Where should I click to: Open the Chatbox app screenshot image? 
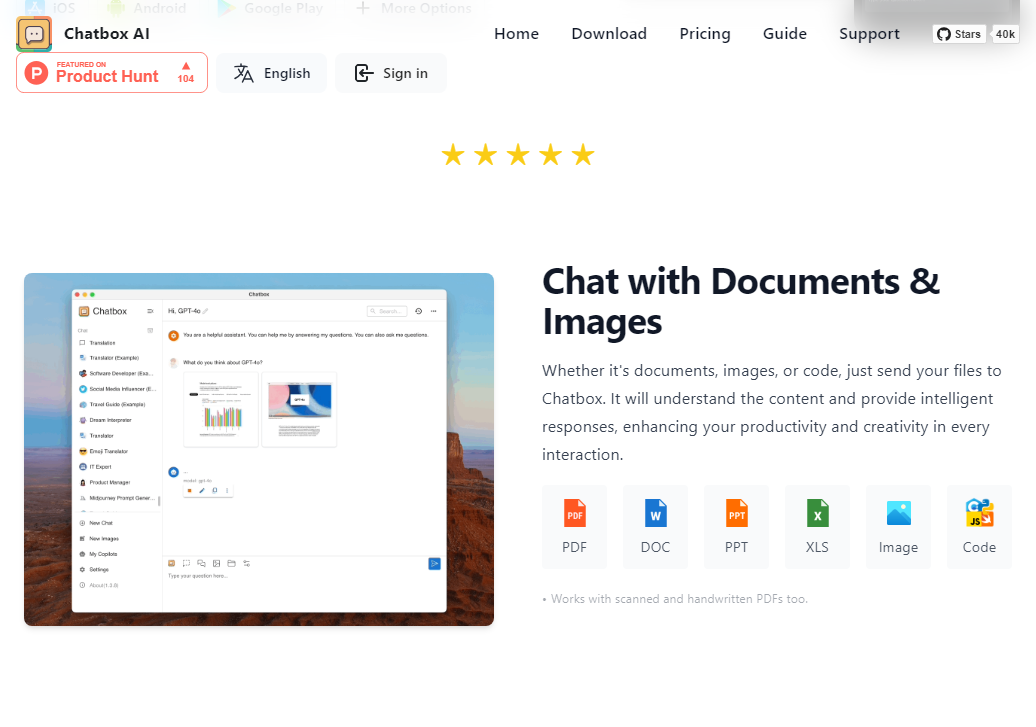pos(259,449)
